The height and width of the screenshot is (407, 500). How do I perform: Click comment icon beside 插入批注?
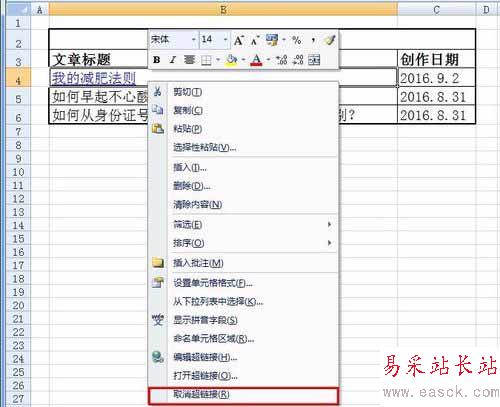158,263
